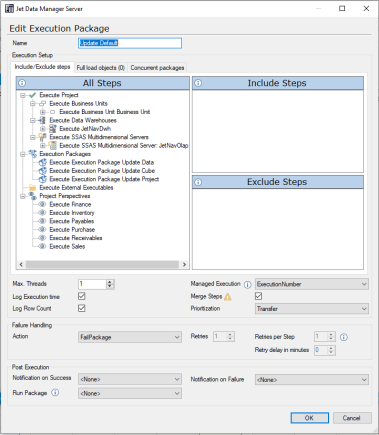Click the Managed Execution info icon
The image size is (379, 435).
pyautogui.click(x=247, y=285)
